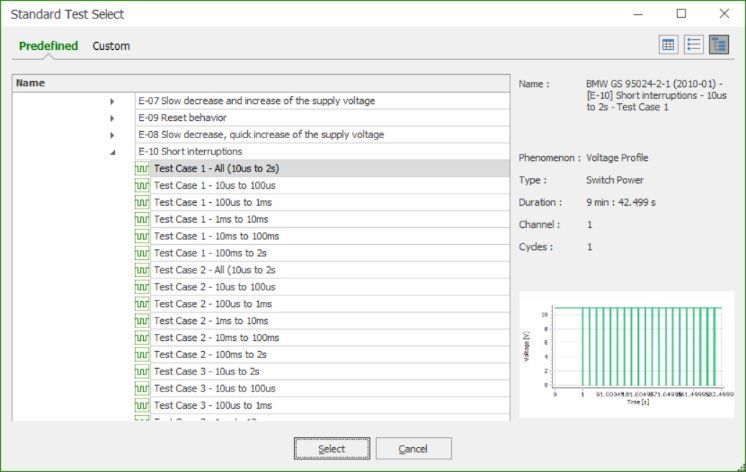Expand E-08 Slow decrease, quick increase node

point(112,135)
